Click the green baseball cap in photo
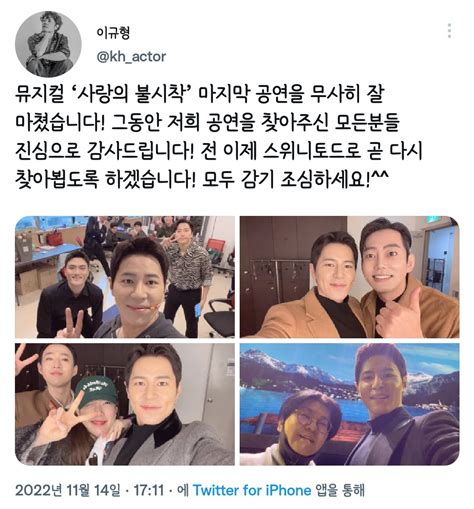Image resolution: width=474 pixels, height=509 pixels. coord(97,390)
